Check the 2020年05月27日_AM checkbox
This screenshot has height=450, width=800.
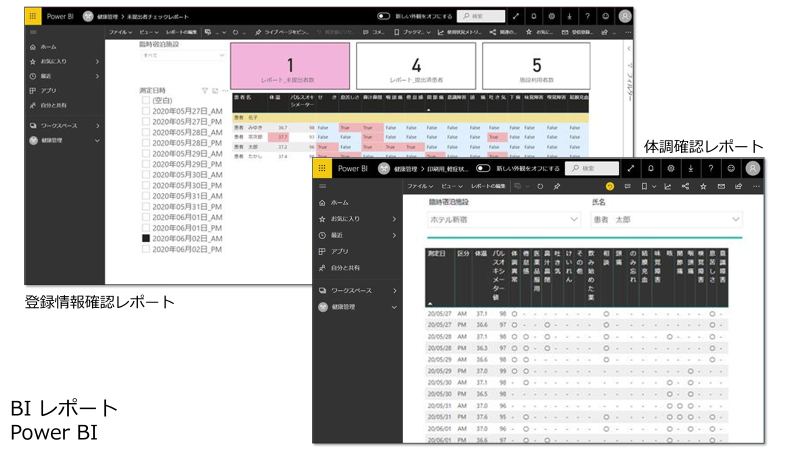point(146,111)
